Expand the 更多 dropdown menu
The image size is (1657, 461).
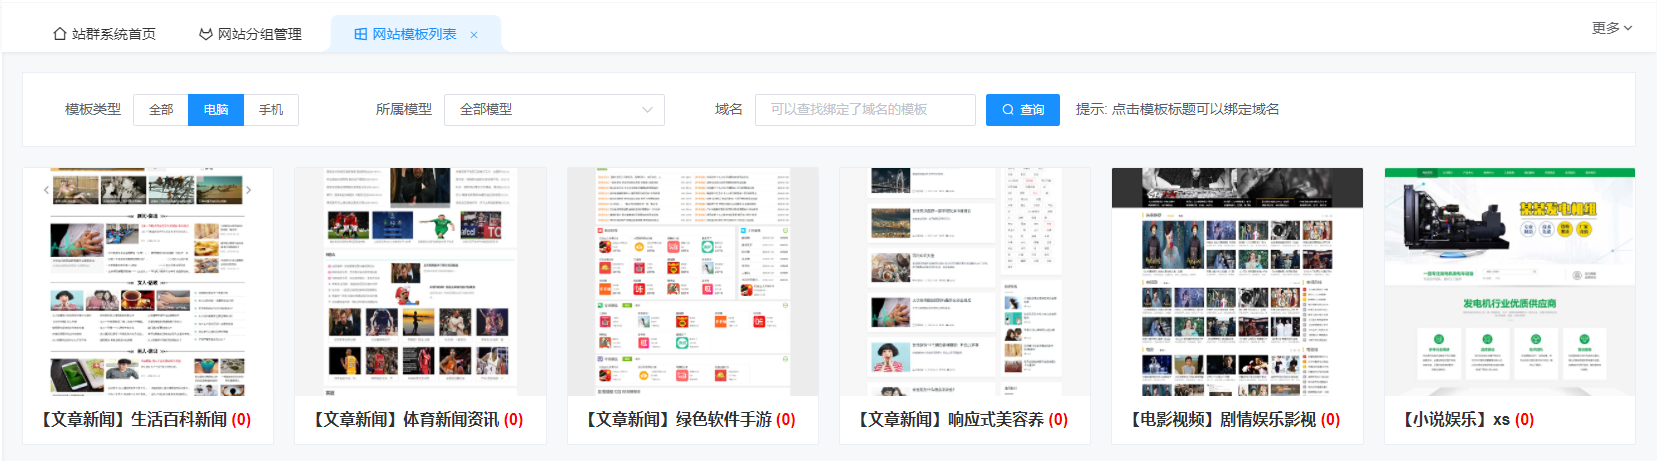(x=1611, y=28)
